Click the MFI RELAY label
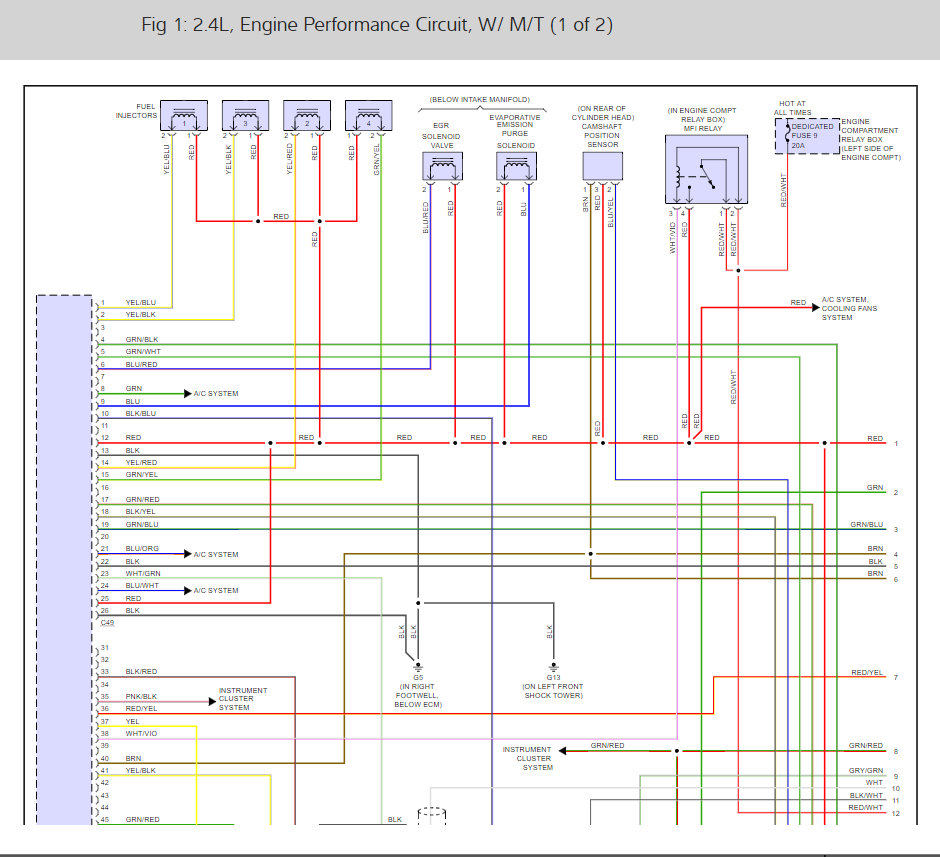This screenshot has height=857, width=940. (x=703, y=128)
